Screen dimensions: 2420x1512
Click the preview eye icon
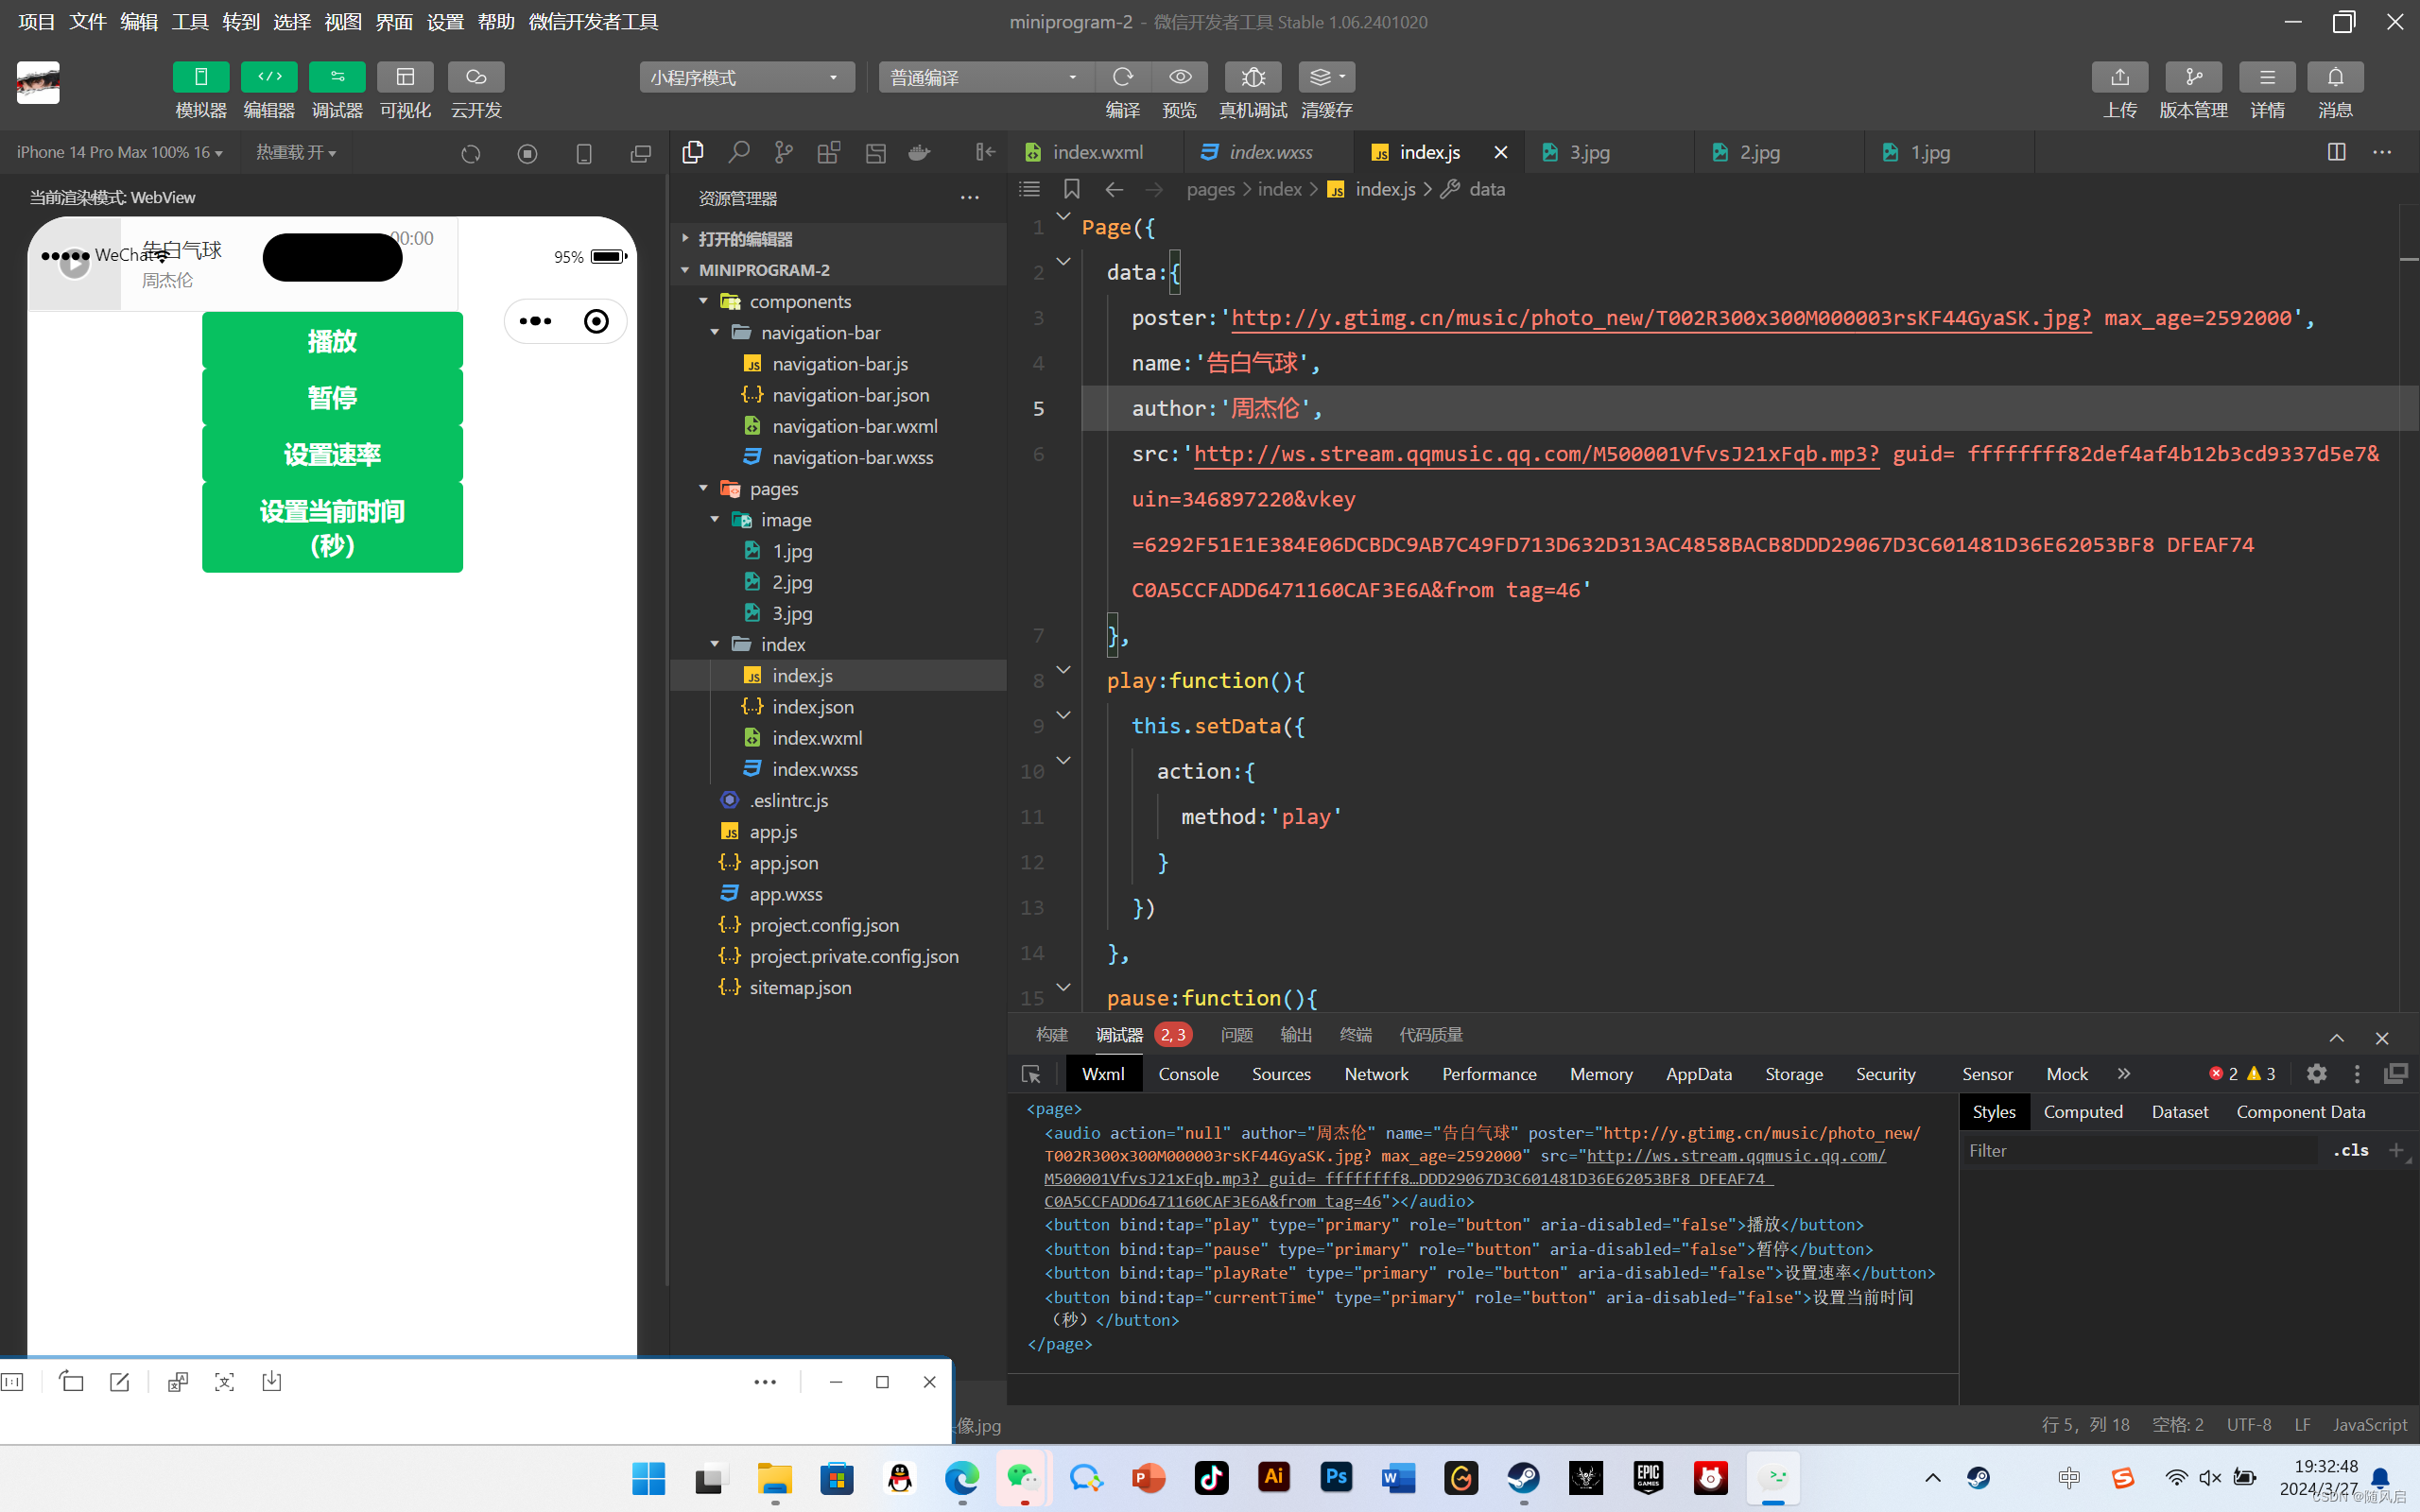pyautogui.click(x=1180, y=77)
